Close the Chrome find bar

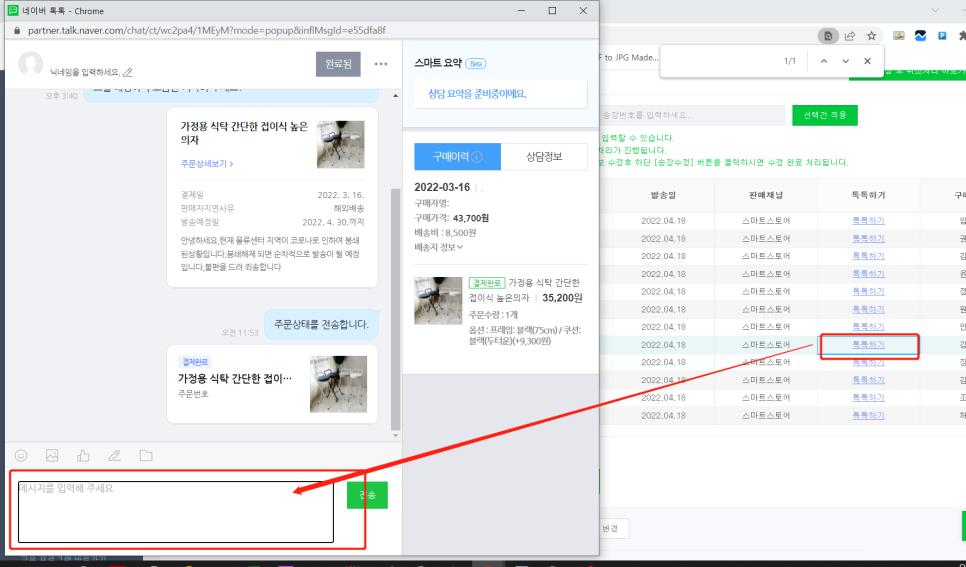(867, 61)
